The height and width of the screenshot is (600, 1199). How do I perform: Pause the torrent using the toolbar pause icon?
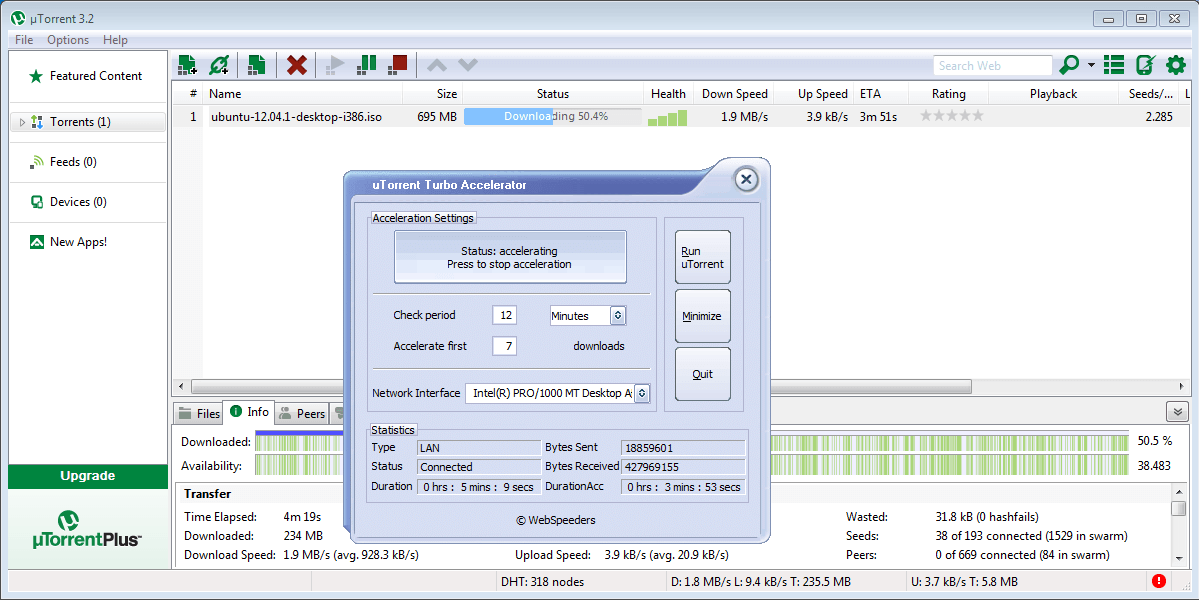point(367,65)
